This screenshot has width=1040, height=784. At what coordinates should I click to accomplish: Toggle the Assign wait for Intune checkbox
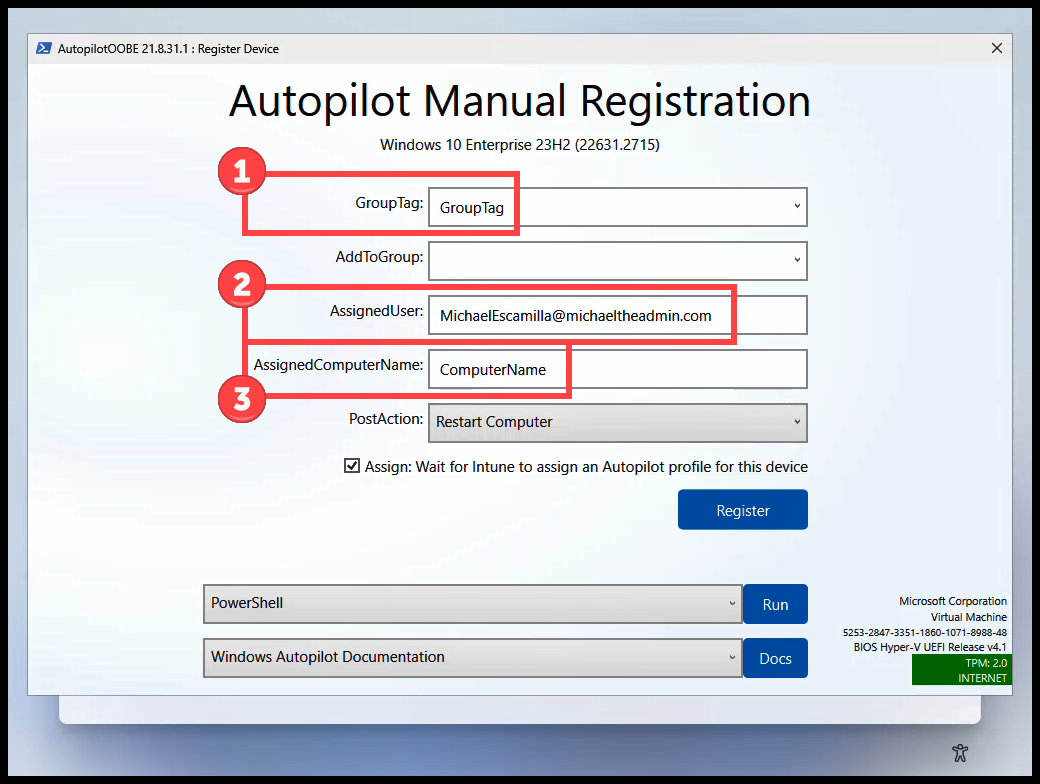pos(352,466)
